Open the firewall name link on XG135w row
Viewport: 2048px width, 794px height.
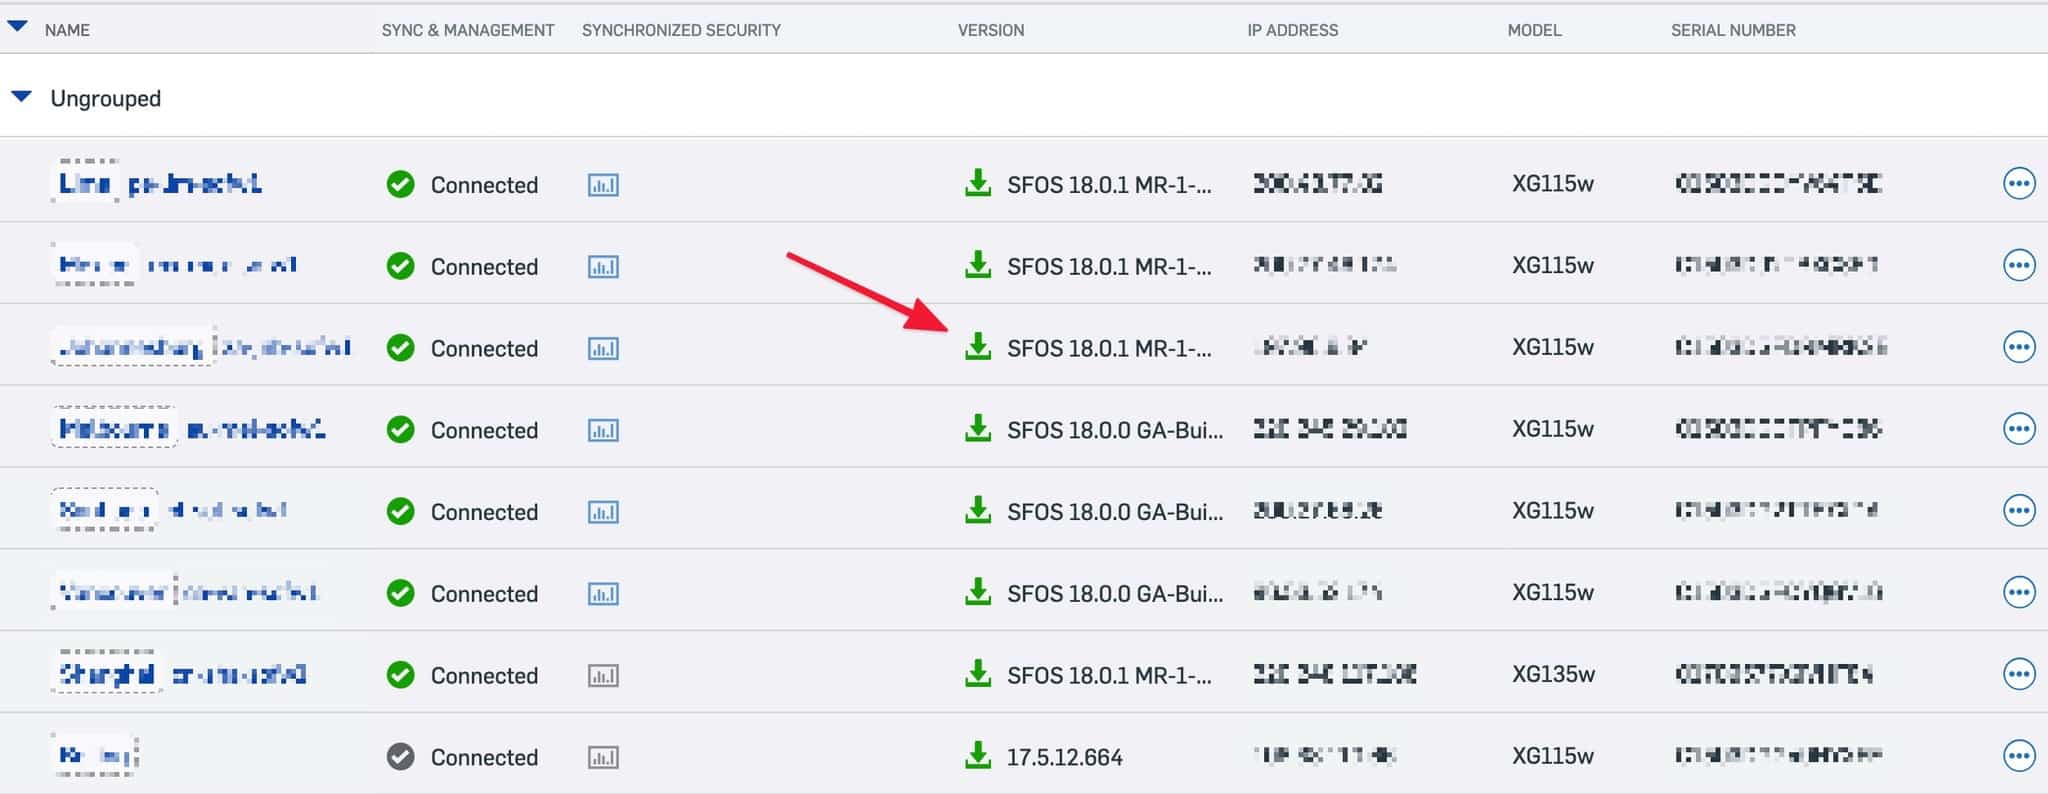182,675
